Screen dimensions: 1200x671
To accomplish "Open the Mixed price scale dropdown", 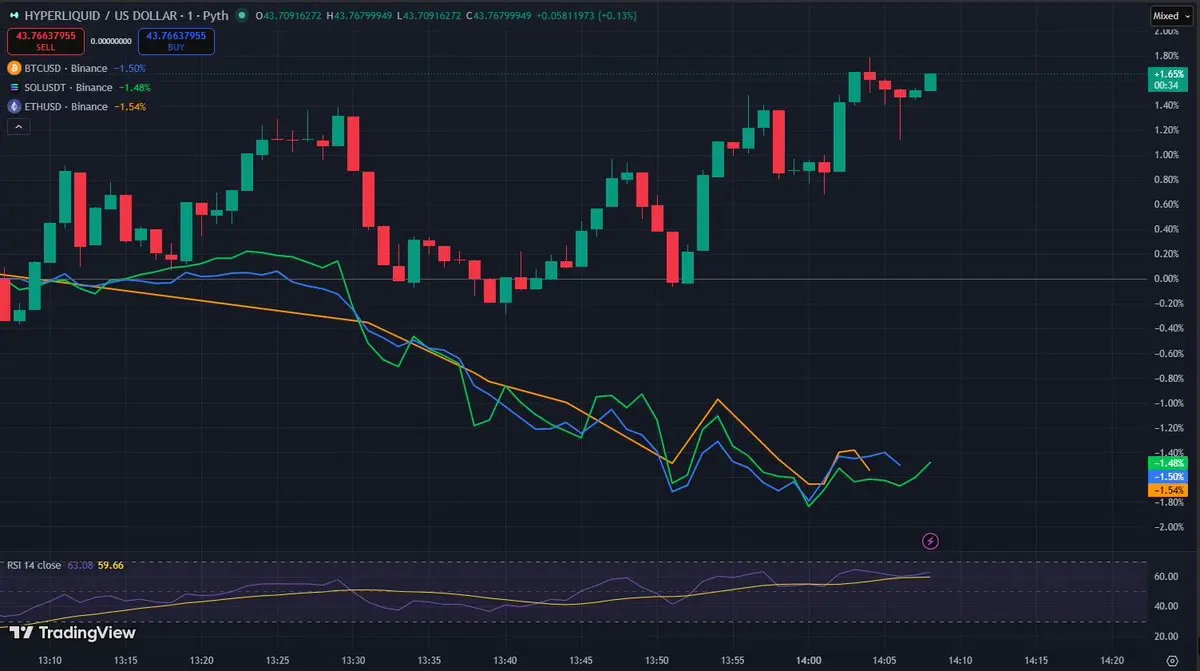I will pyautogui.click(x=1171, y=15).
